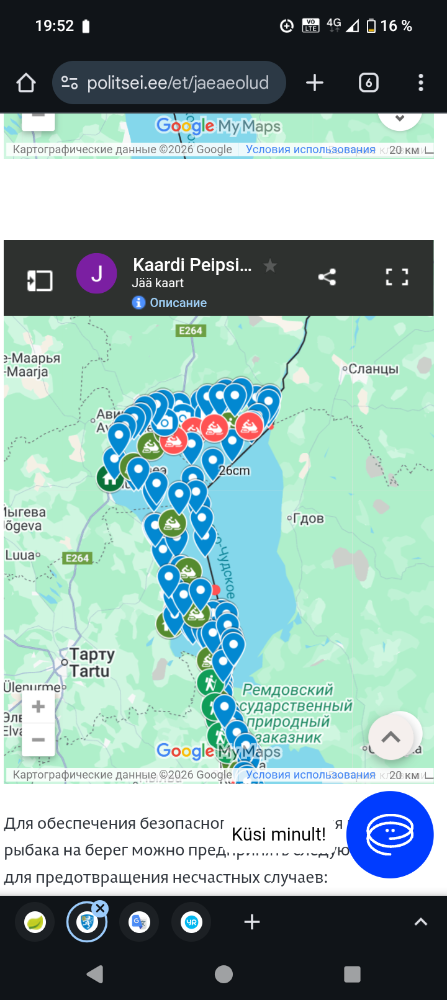The width and height of the screenshot is (447, 1000).
Task: Open map in fullscreen view
Action: coord(397,277)
